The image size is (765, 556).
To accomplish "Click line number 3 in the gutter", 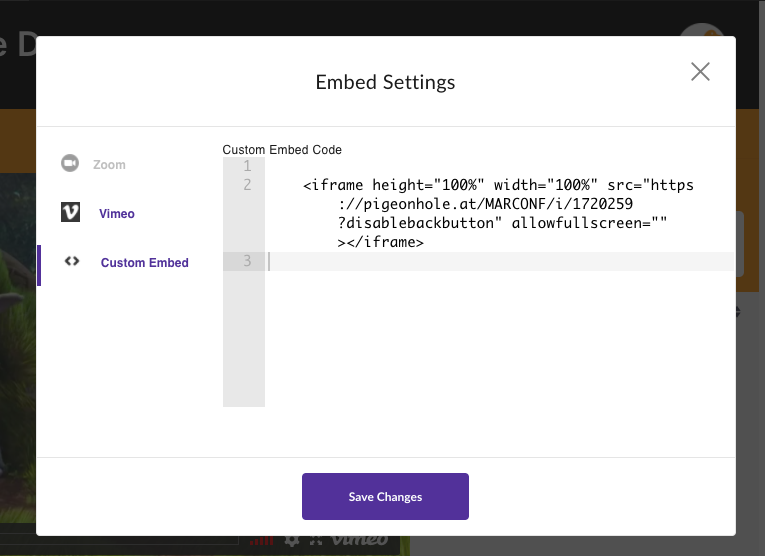I will click(246, 261).
